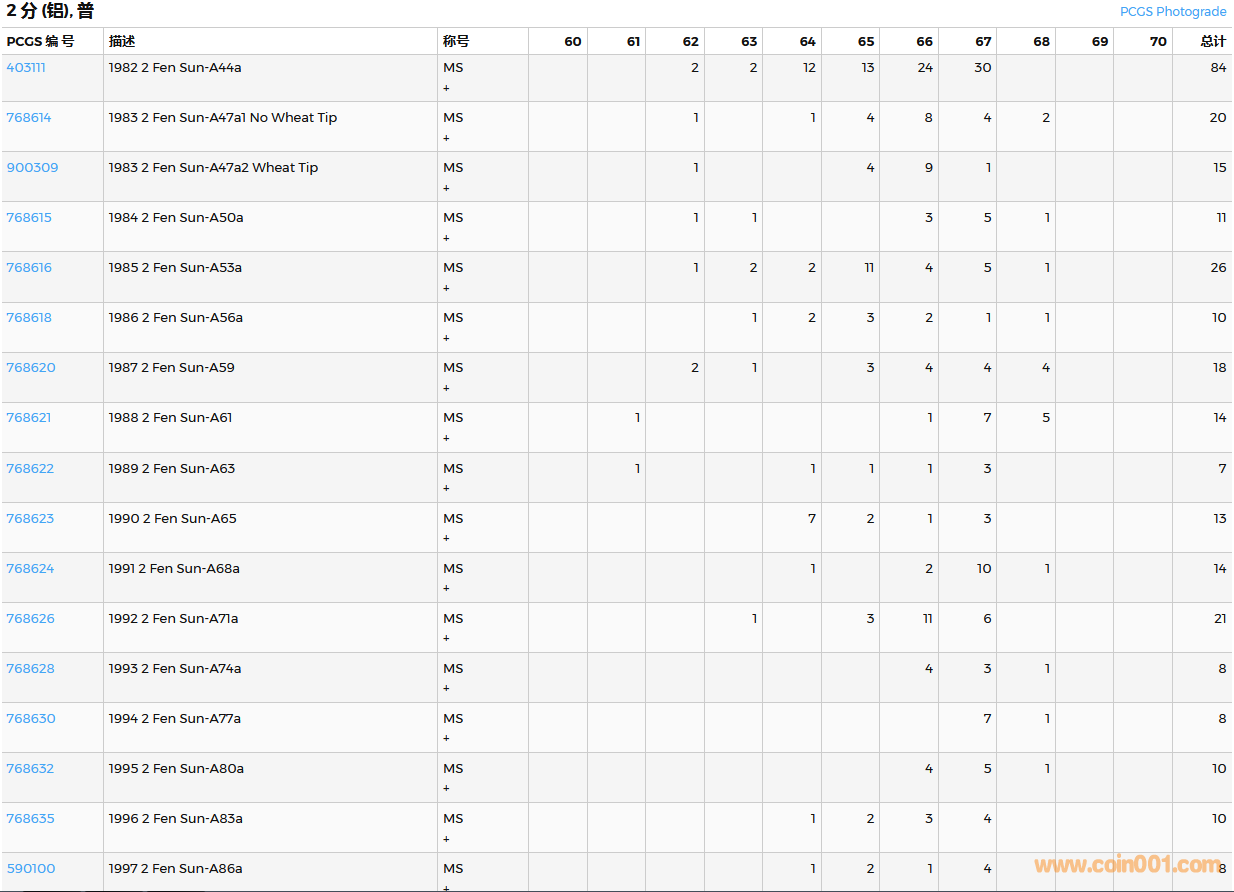Expand plus sign in 1996 2 Fen row

click(446, 839)
